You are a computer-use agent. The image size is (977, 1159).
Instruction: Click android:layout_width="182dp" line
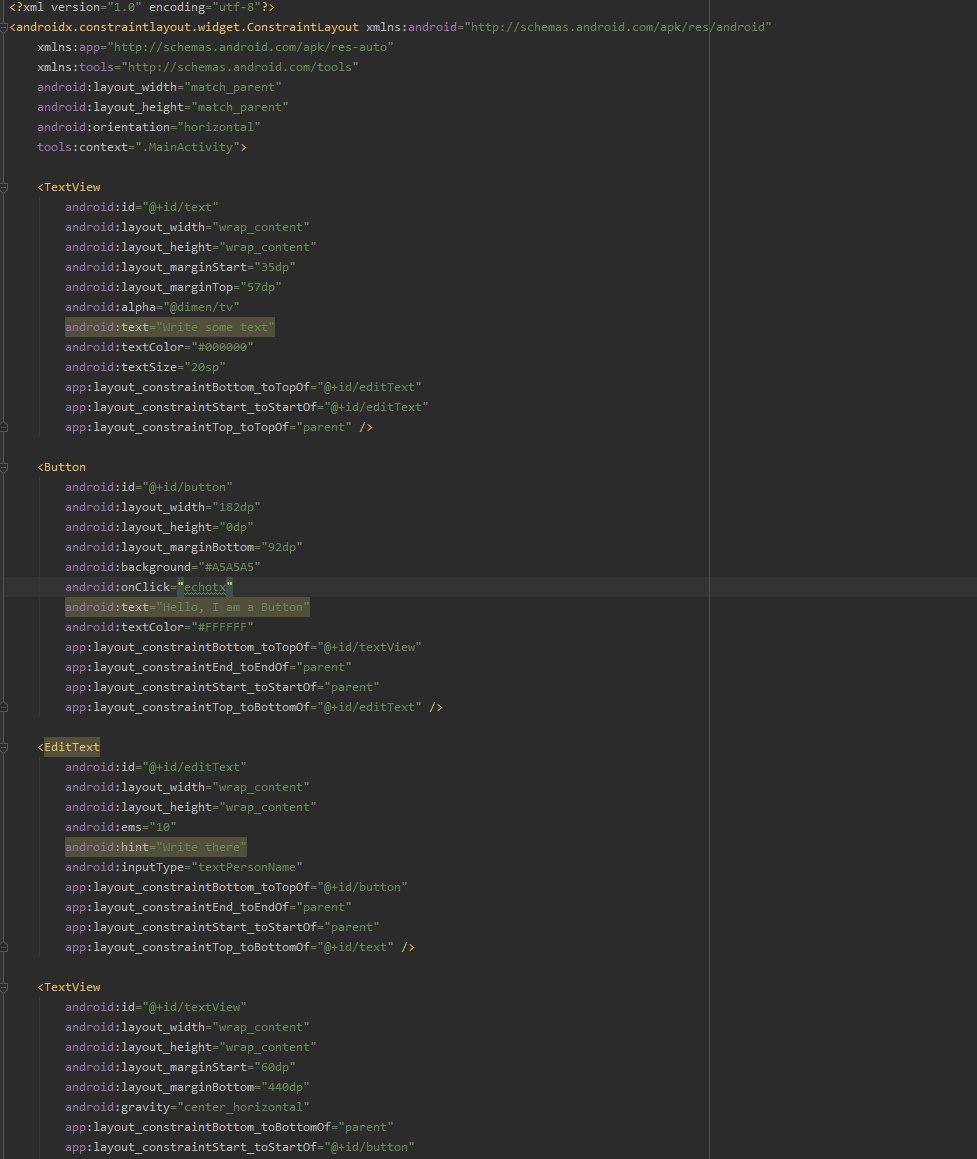(x=163, y=507)
